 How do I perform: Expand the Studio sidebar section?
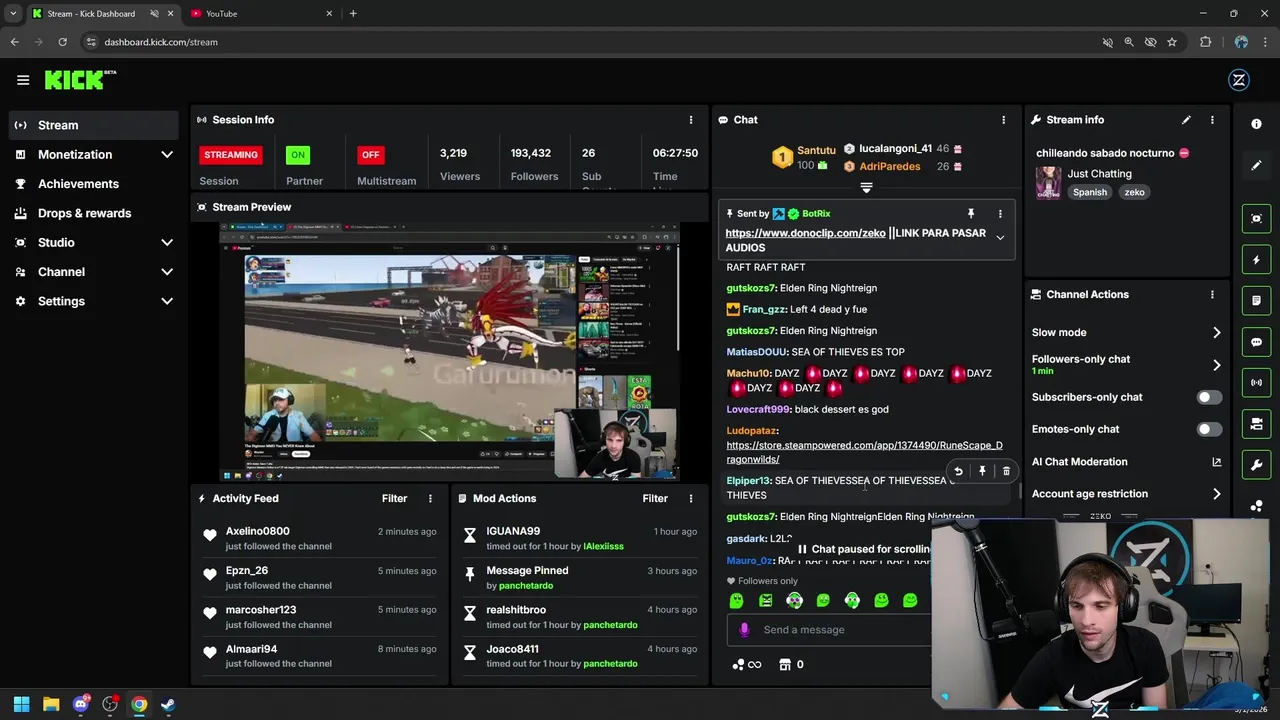coord(167,243)
